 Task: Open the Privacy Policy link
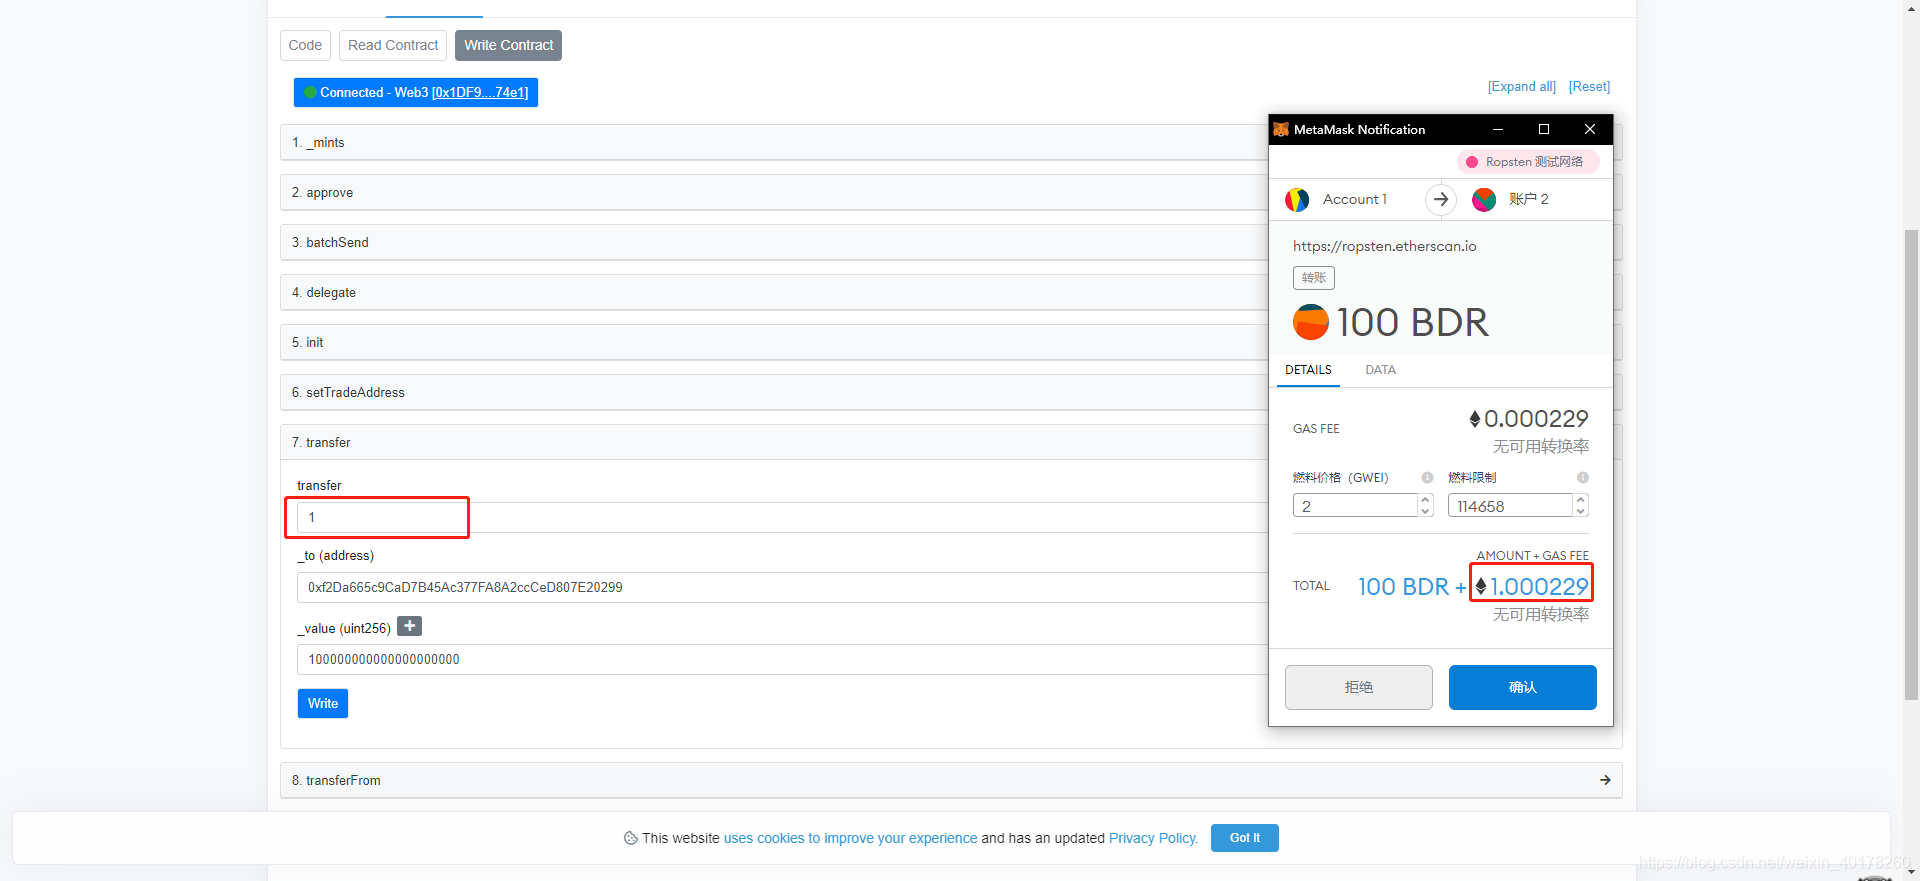(1152, 838)
